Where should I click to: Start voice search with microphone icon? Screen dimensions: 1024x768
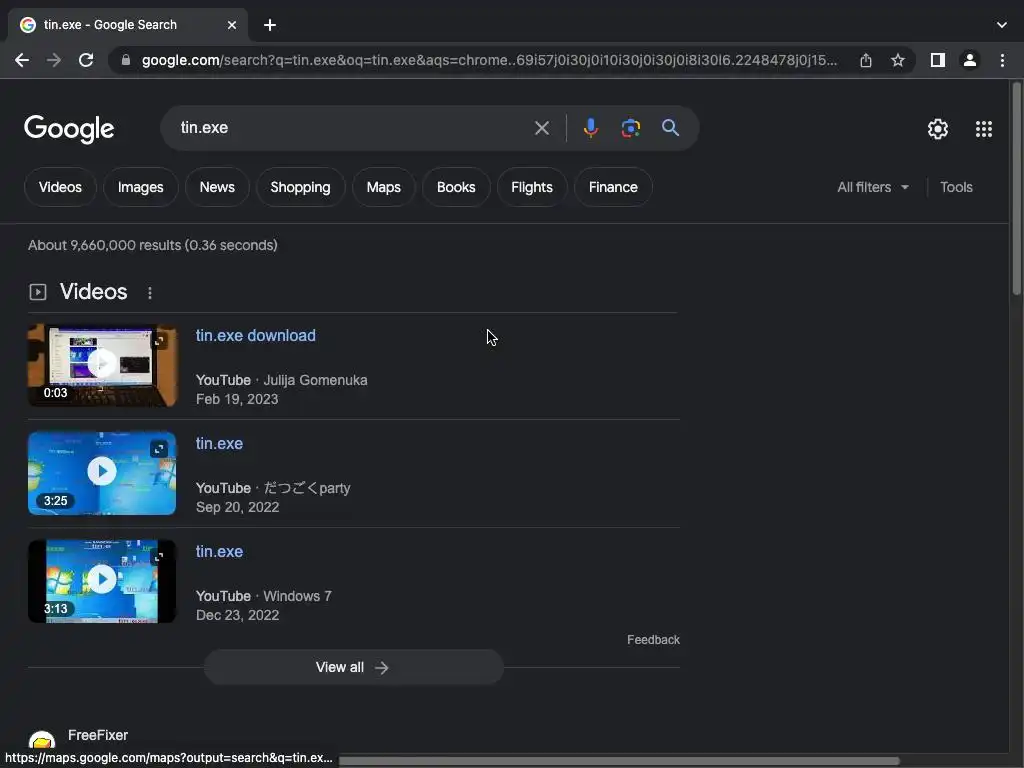[x=591, y=128]
